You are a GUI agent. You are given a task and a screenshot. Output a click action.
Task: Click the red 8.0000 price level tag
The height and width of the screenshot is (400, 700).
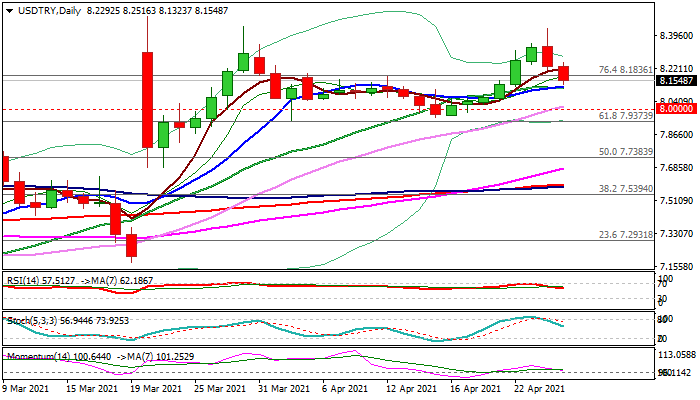pos(674,108)
